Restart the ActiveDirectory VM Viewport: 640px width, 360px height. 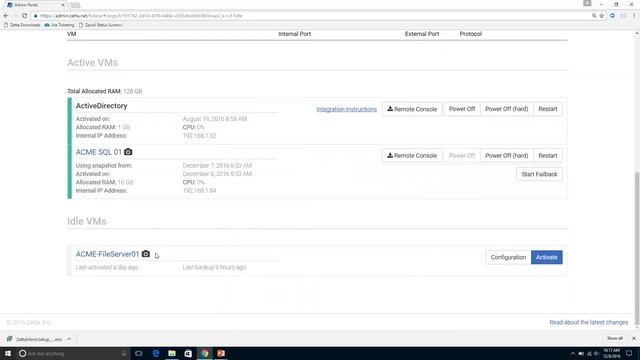(x=548, y=109)
